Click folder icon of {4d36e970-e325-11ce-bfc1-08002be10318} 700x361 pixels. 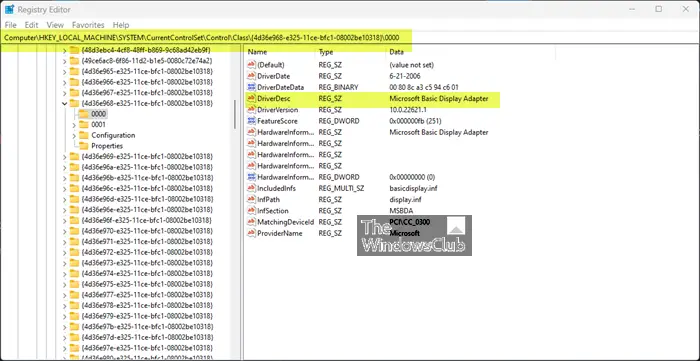tap(74, 231)
